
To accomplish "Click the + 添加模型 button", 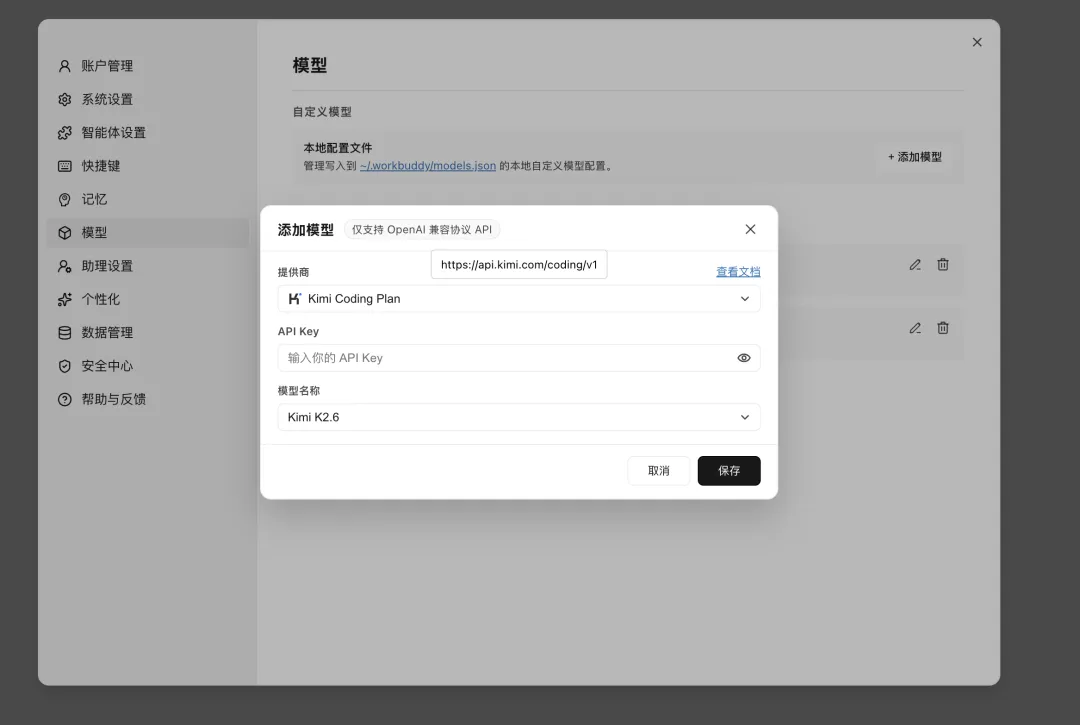I will (x=915, y=157).
